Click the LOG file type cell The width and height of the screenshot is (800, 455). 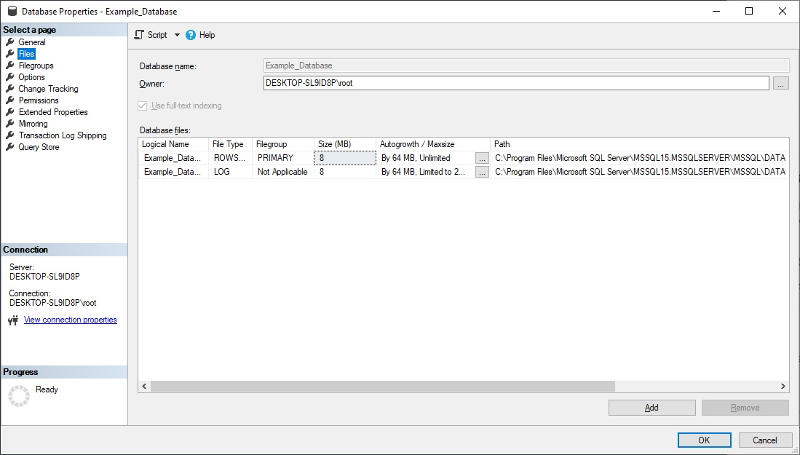tap(230, 172)
